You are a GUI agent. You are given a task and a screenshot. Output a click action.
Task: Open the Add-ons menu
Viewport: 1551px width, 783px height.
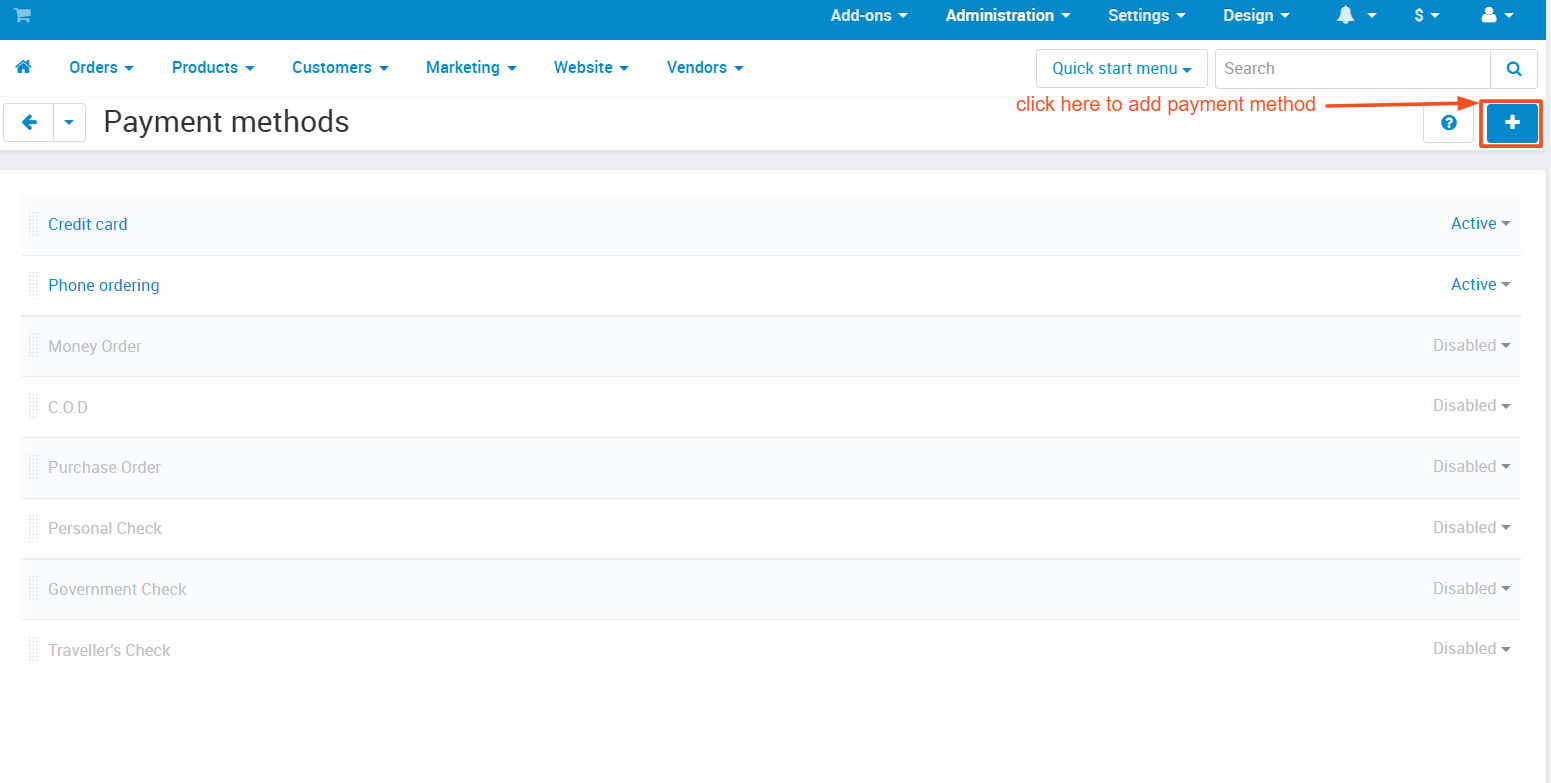pyautogui.click(x=869, y=15)
